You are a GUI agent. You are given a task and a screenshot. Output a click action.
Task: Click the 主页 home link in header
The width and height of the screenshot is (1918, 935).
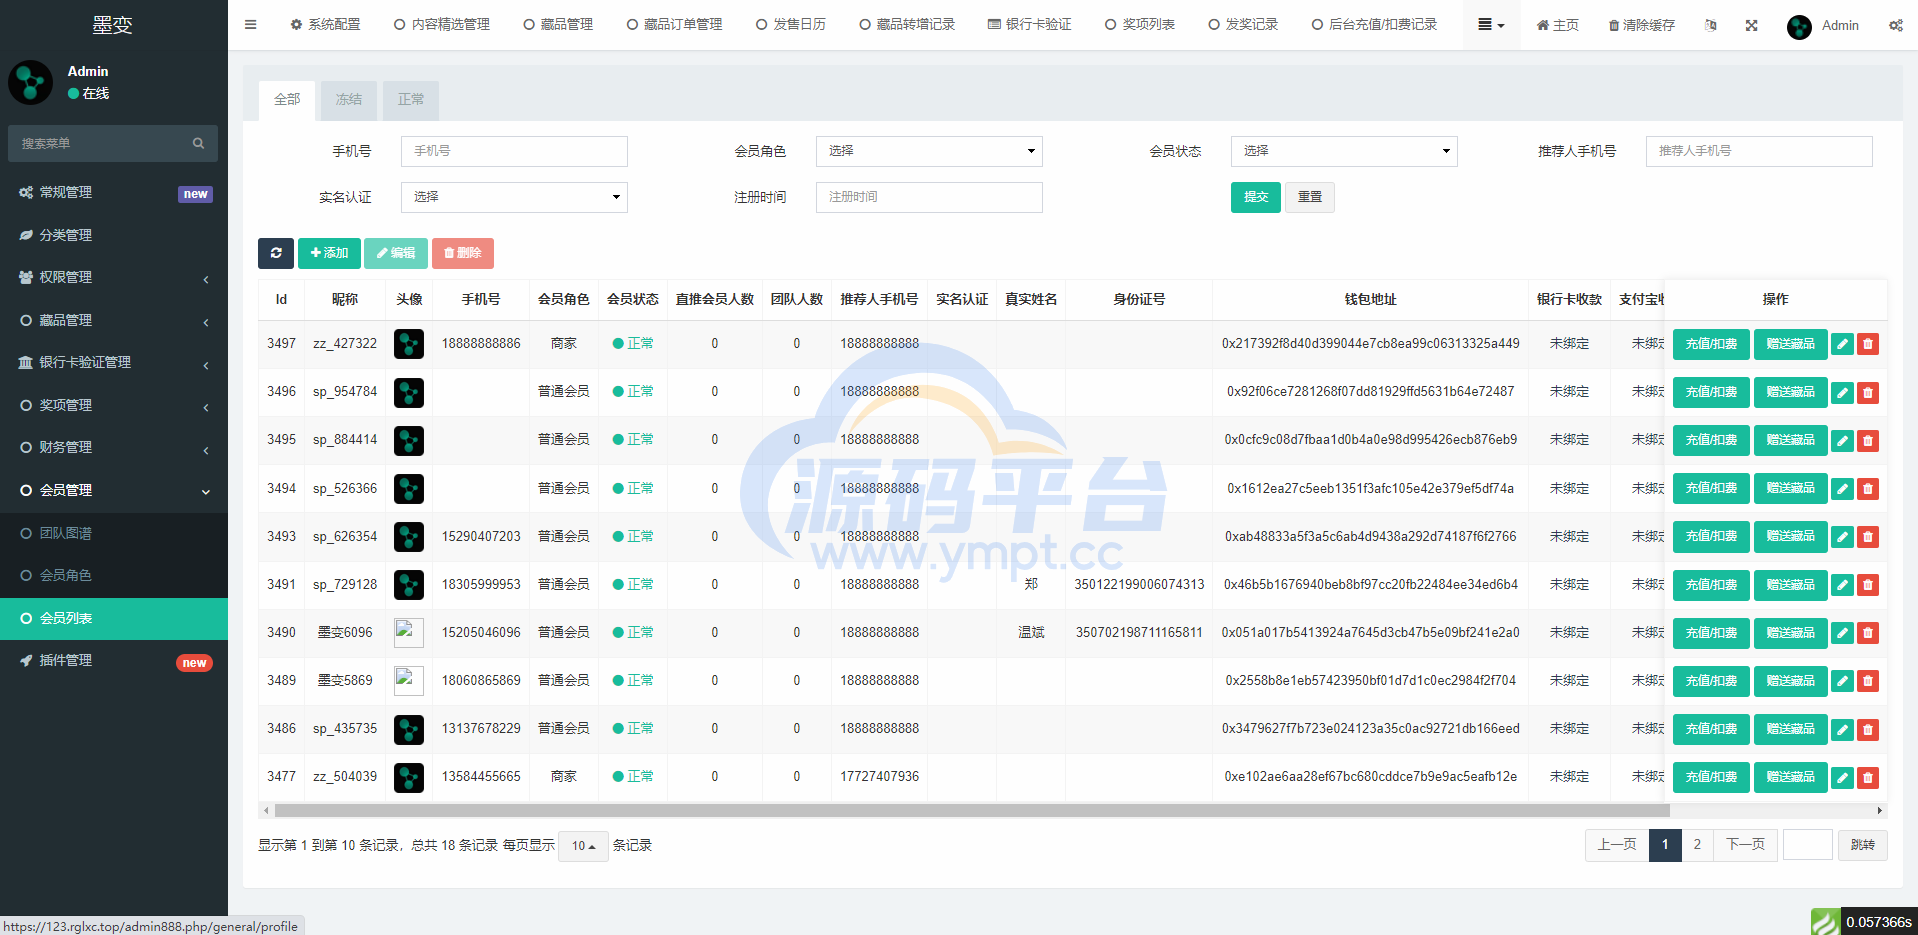point(1558,25)
